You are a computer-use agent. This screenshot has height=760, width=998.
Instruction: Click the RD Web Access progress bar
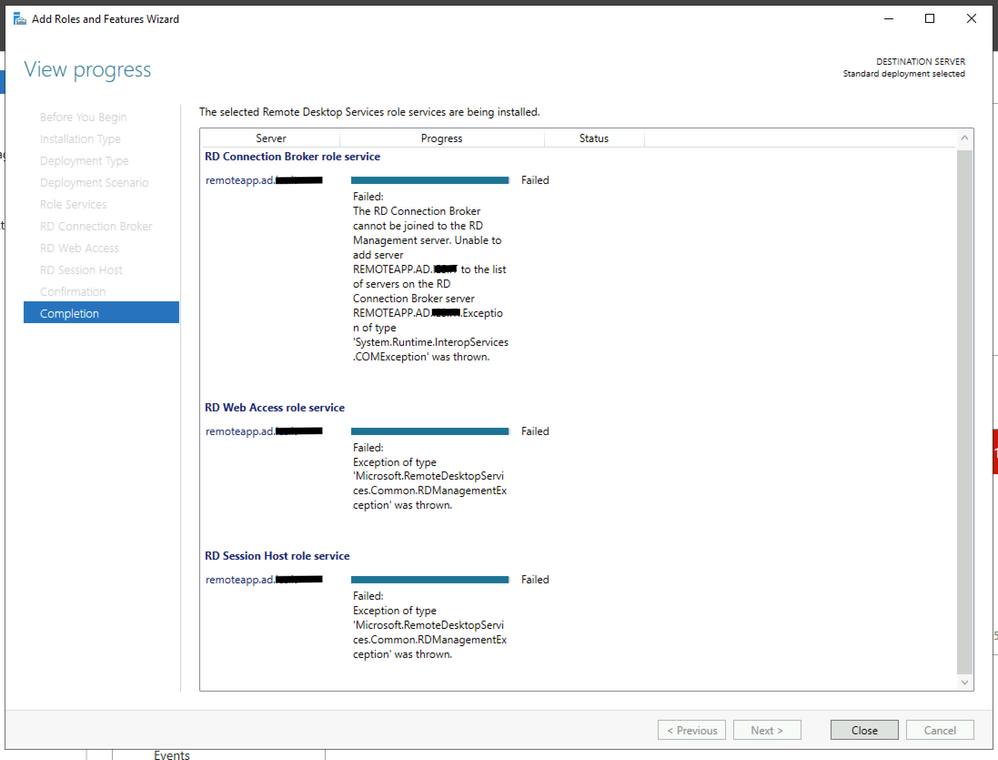[430, 431]
